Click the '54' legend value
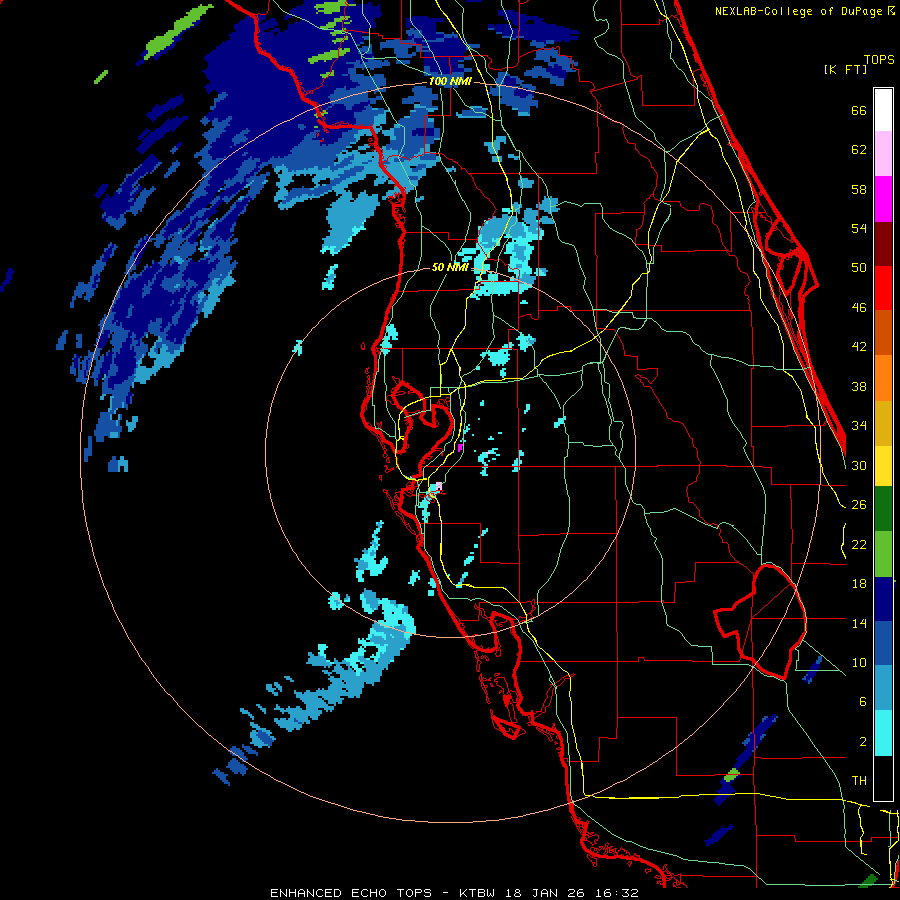 pyautogui.click(x=859, y=228)
